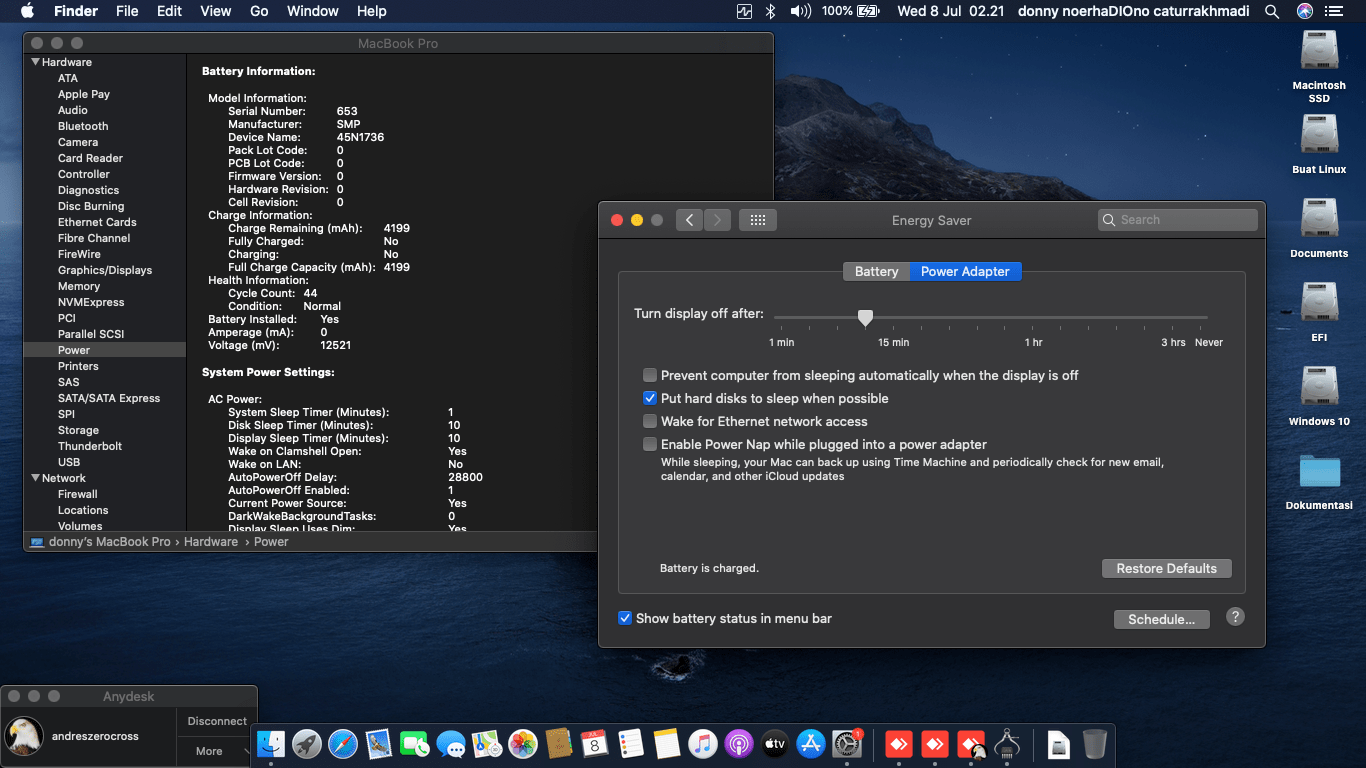Collapse the Hardware tree section

(x=36, y=62)
